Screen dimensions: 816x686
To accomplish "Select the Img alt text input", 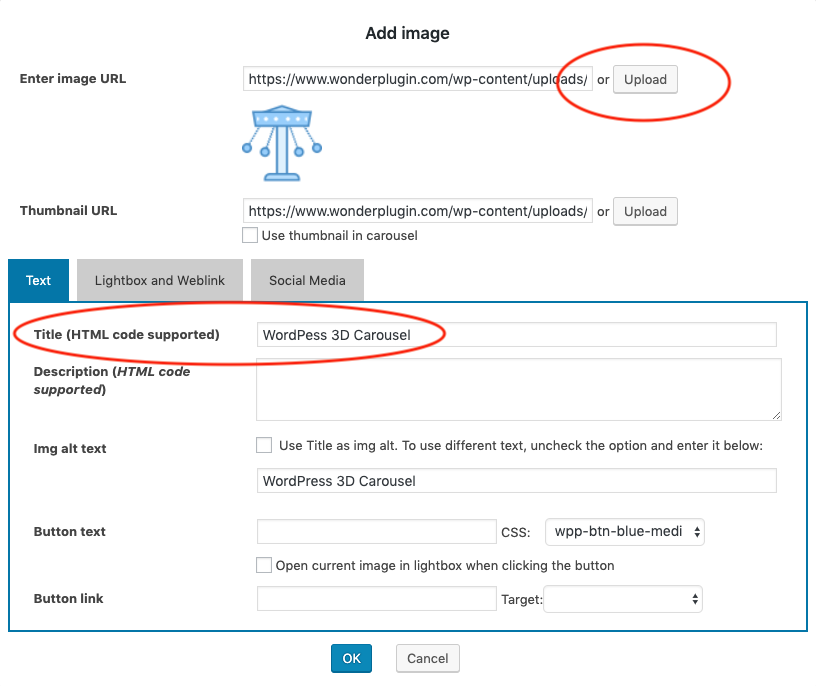I will click(516, 481).
